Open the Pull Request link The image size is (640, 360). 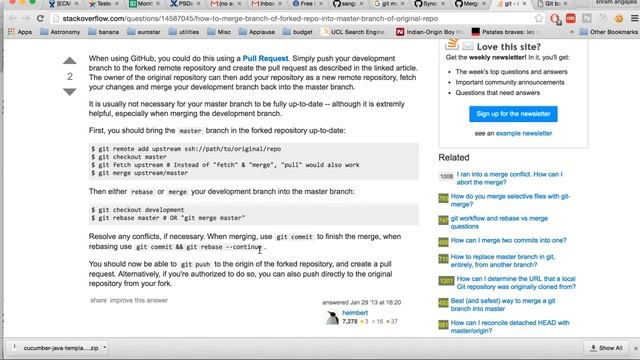point(265,58)
